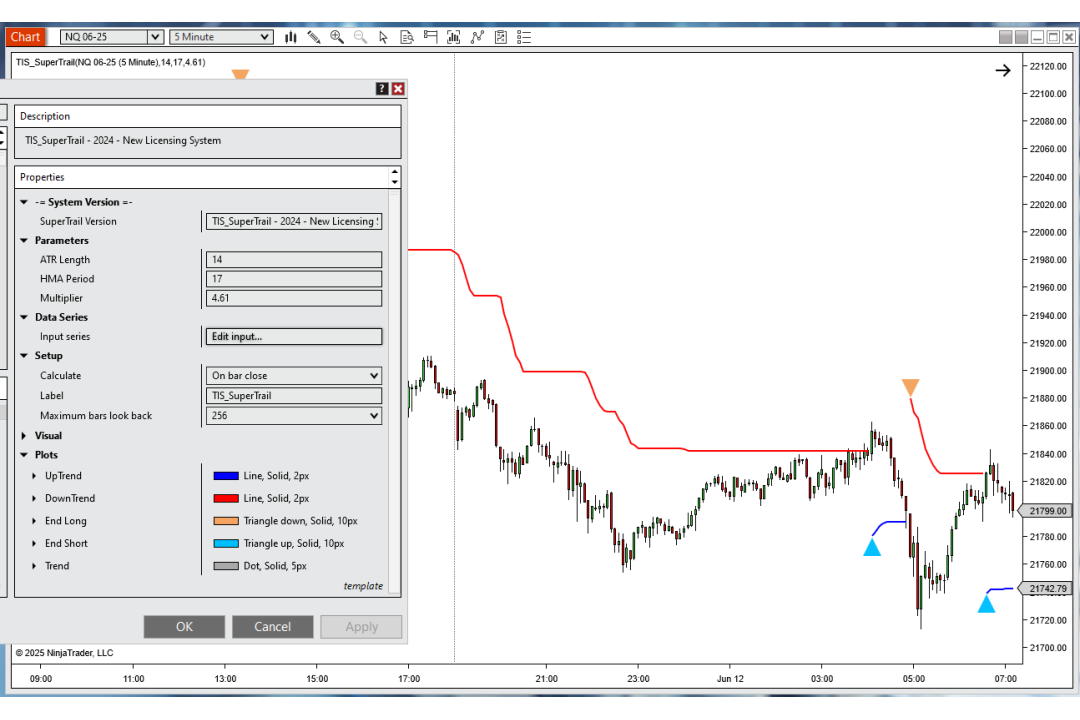The image size is (1080, 720).
Task: Click the 21799.00 price marker
Action: (1044, 511)
